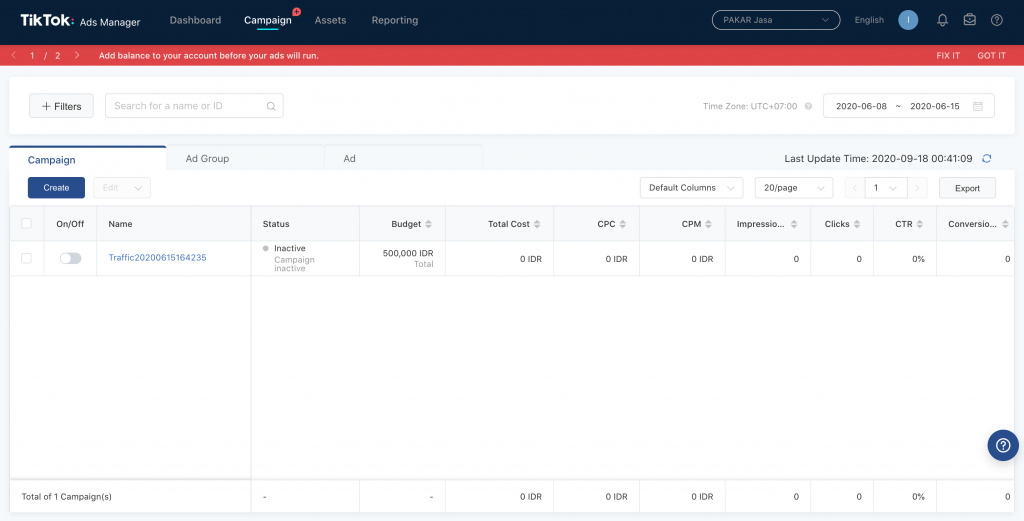Open the floating help chat button
Image resolution: width=1024 pixels, height=521 pixels.
tap(1003, 445)
